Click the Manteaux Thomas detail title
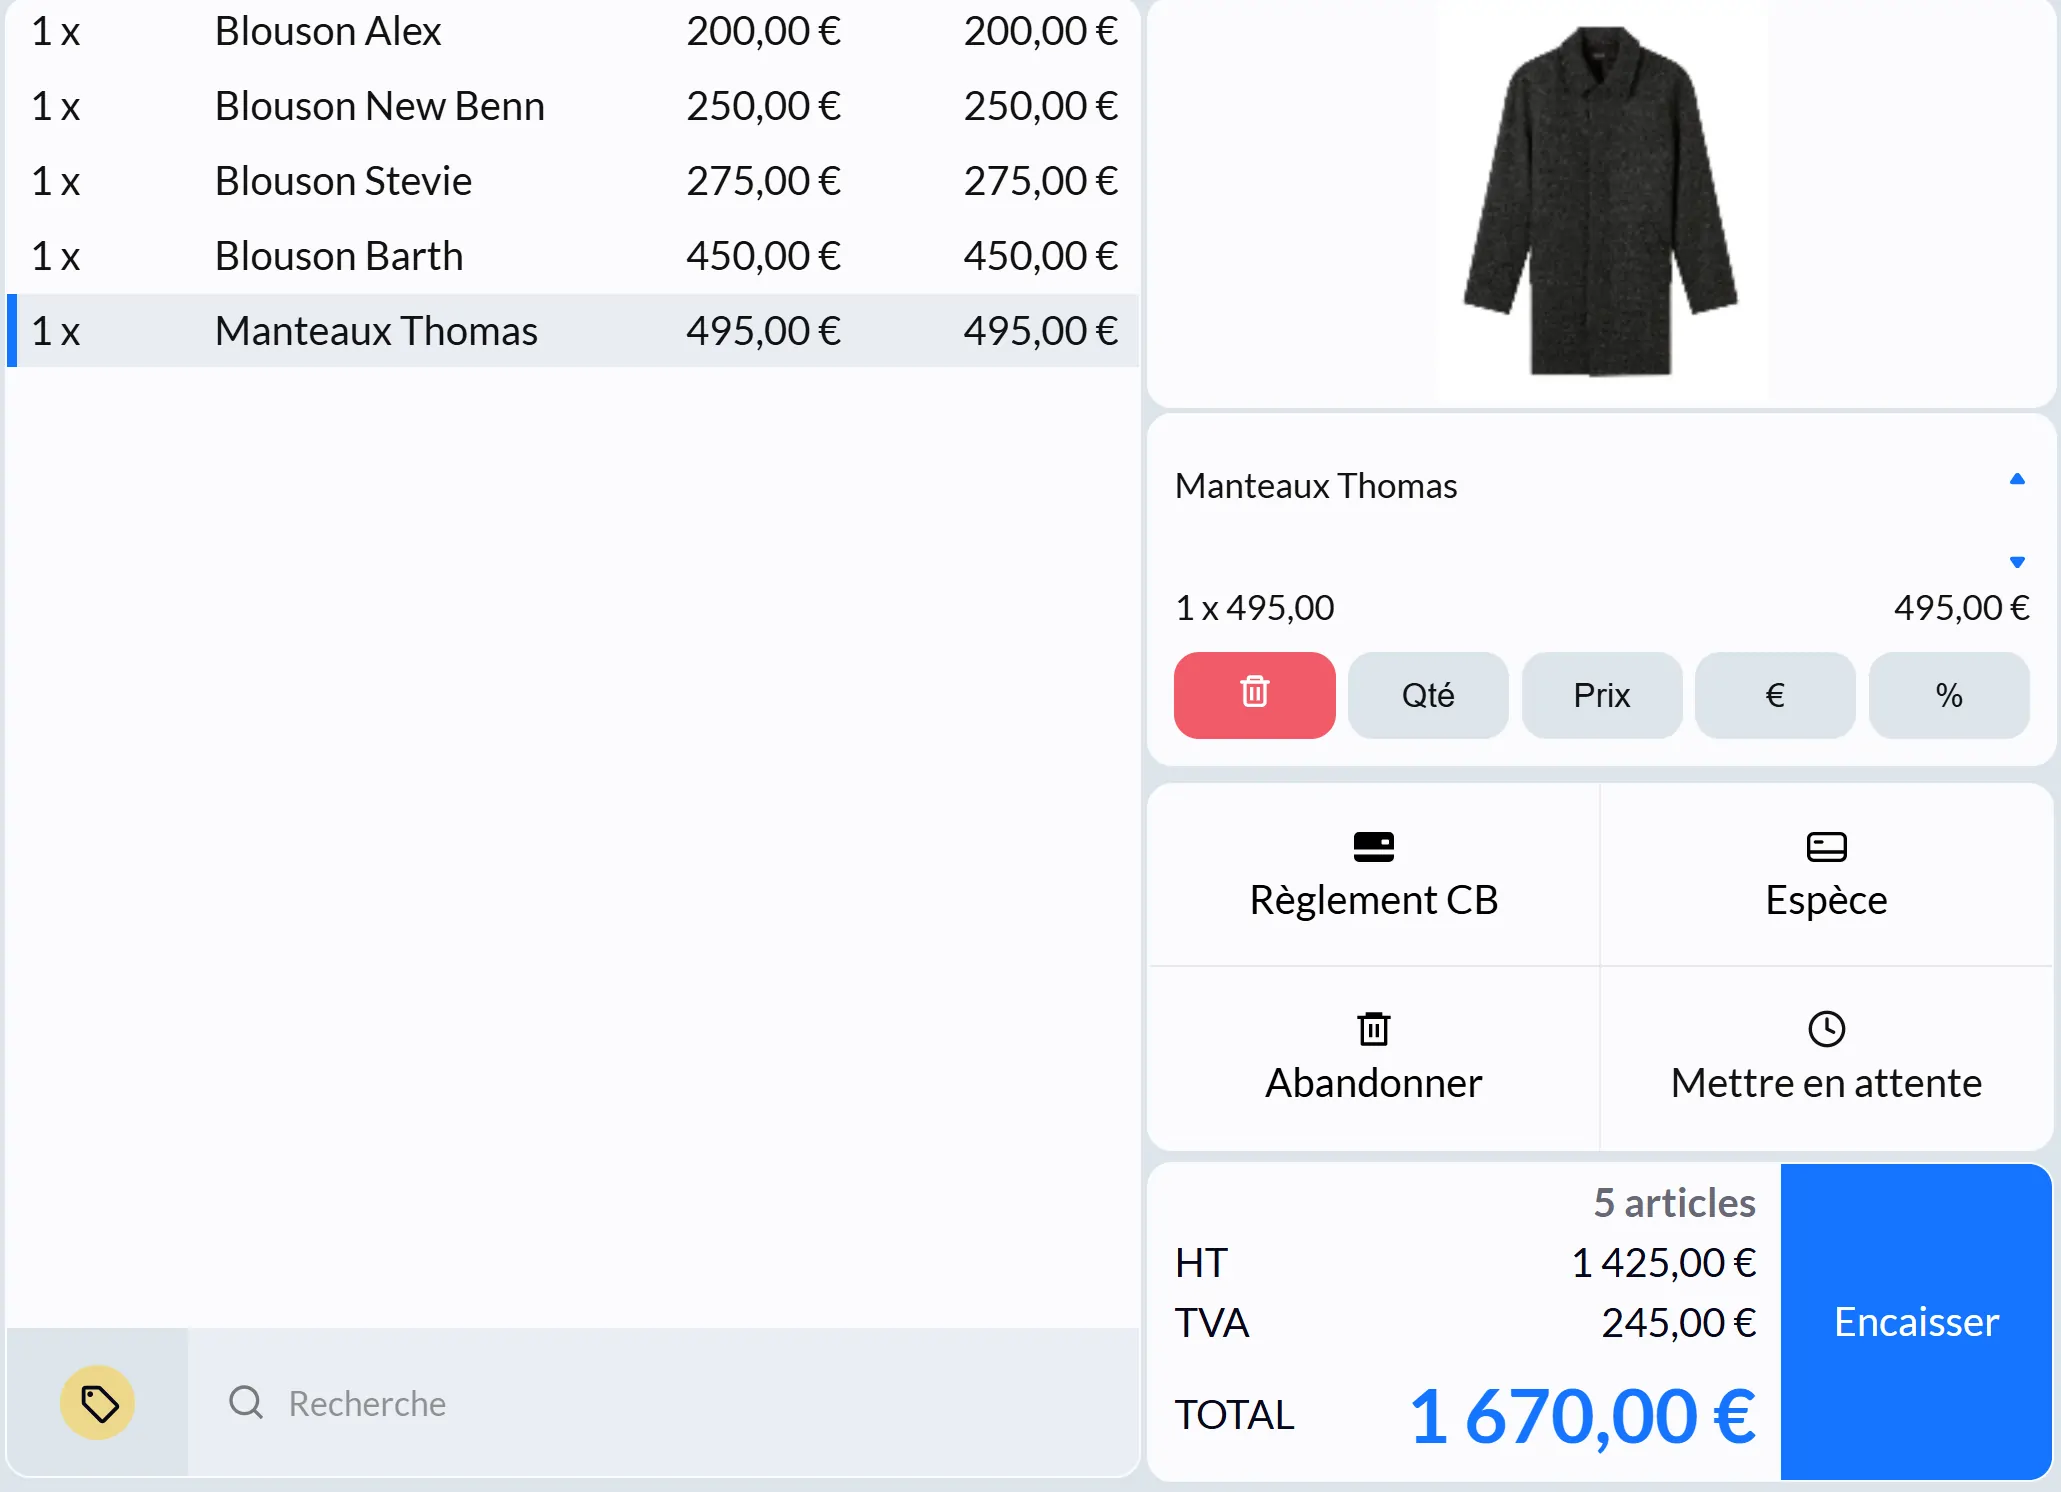The width and height of the screenshot is (2061, 1492). click(x=1316, y=486)
